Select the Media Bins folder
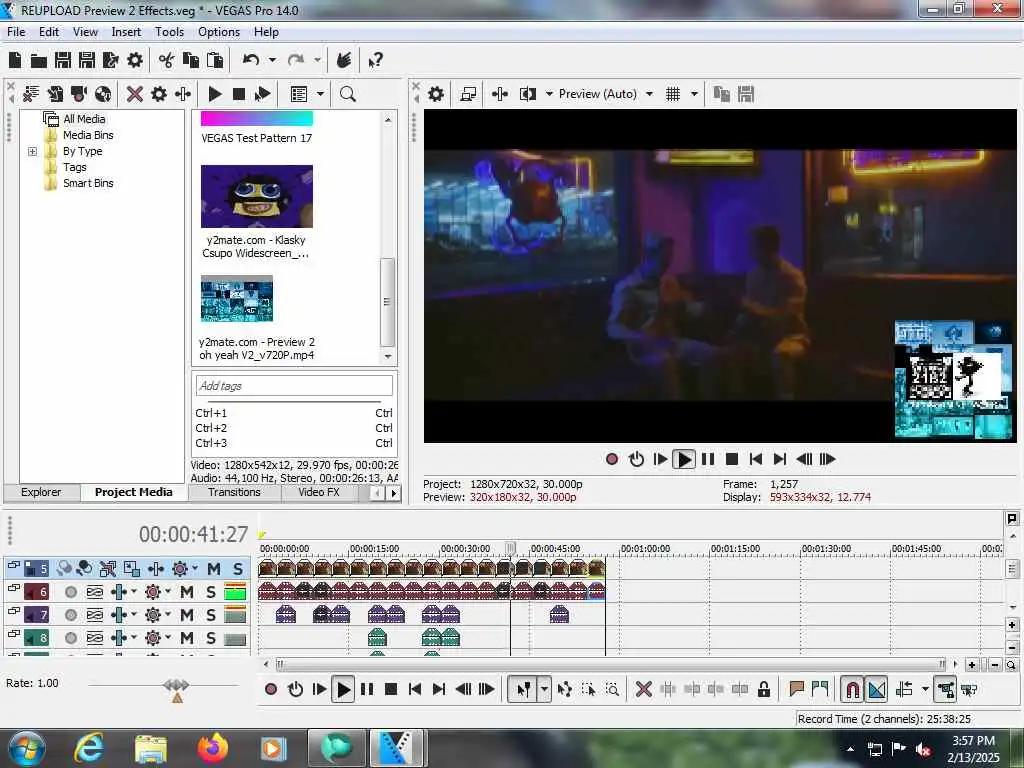 coord(88,135)
